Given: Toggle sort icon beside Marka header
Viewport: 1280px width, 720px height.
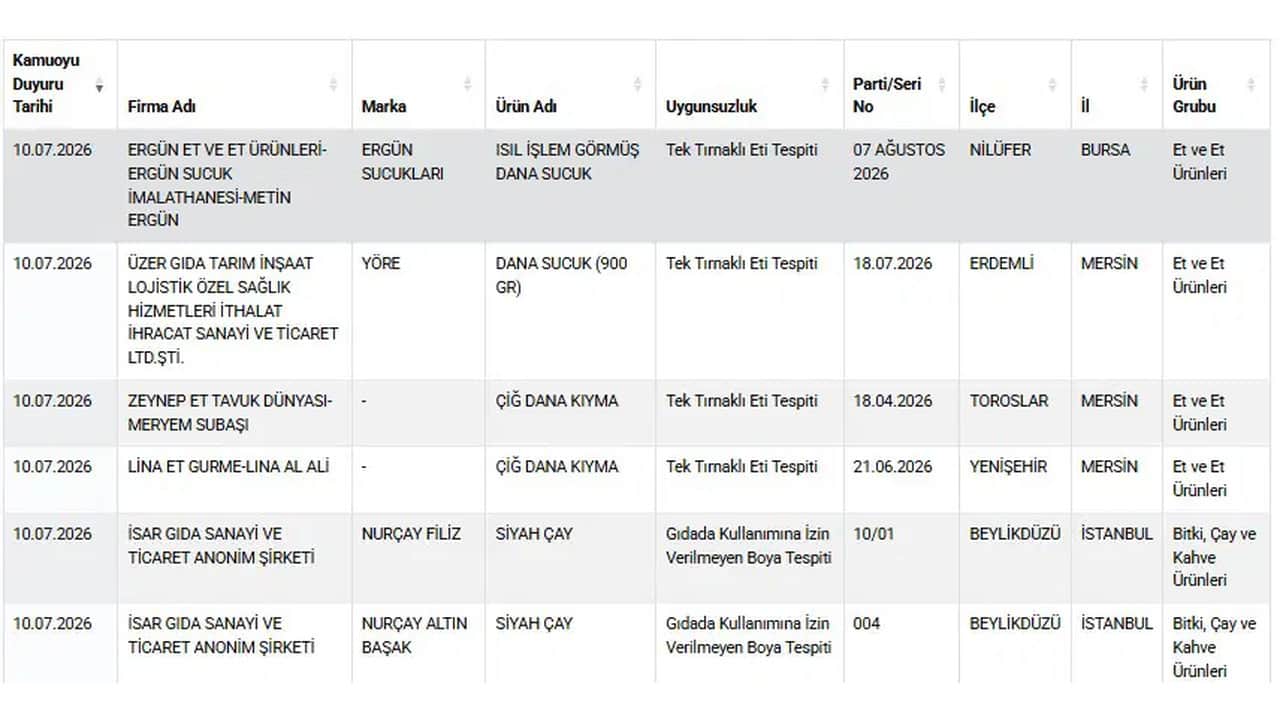Looking at the screenshot, I should (x=467, y=85).
